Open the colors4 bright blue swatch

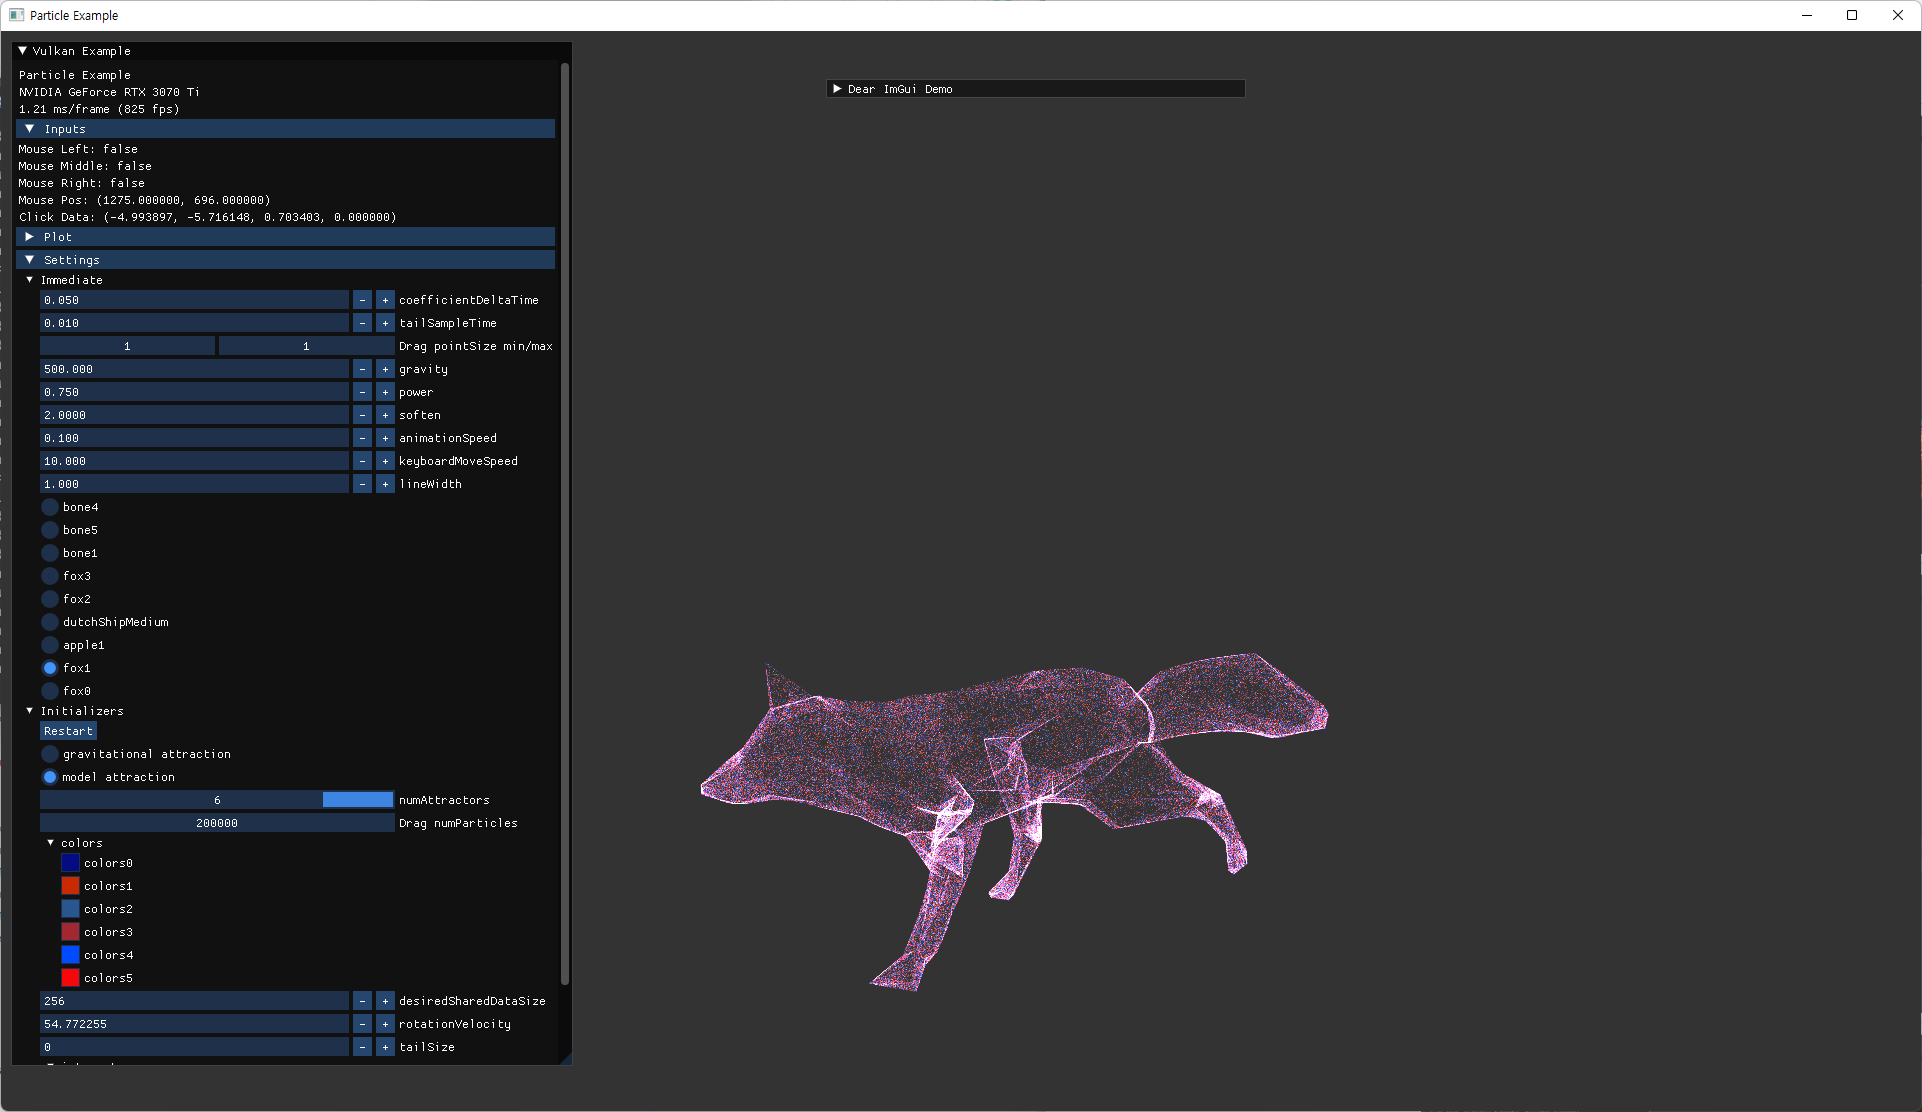tap(70, 955)
